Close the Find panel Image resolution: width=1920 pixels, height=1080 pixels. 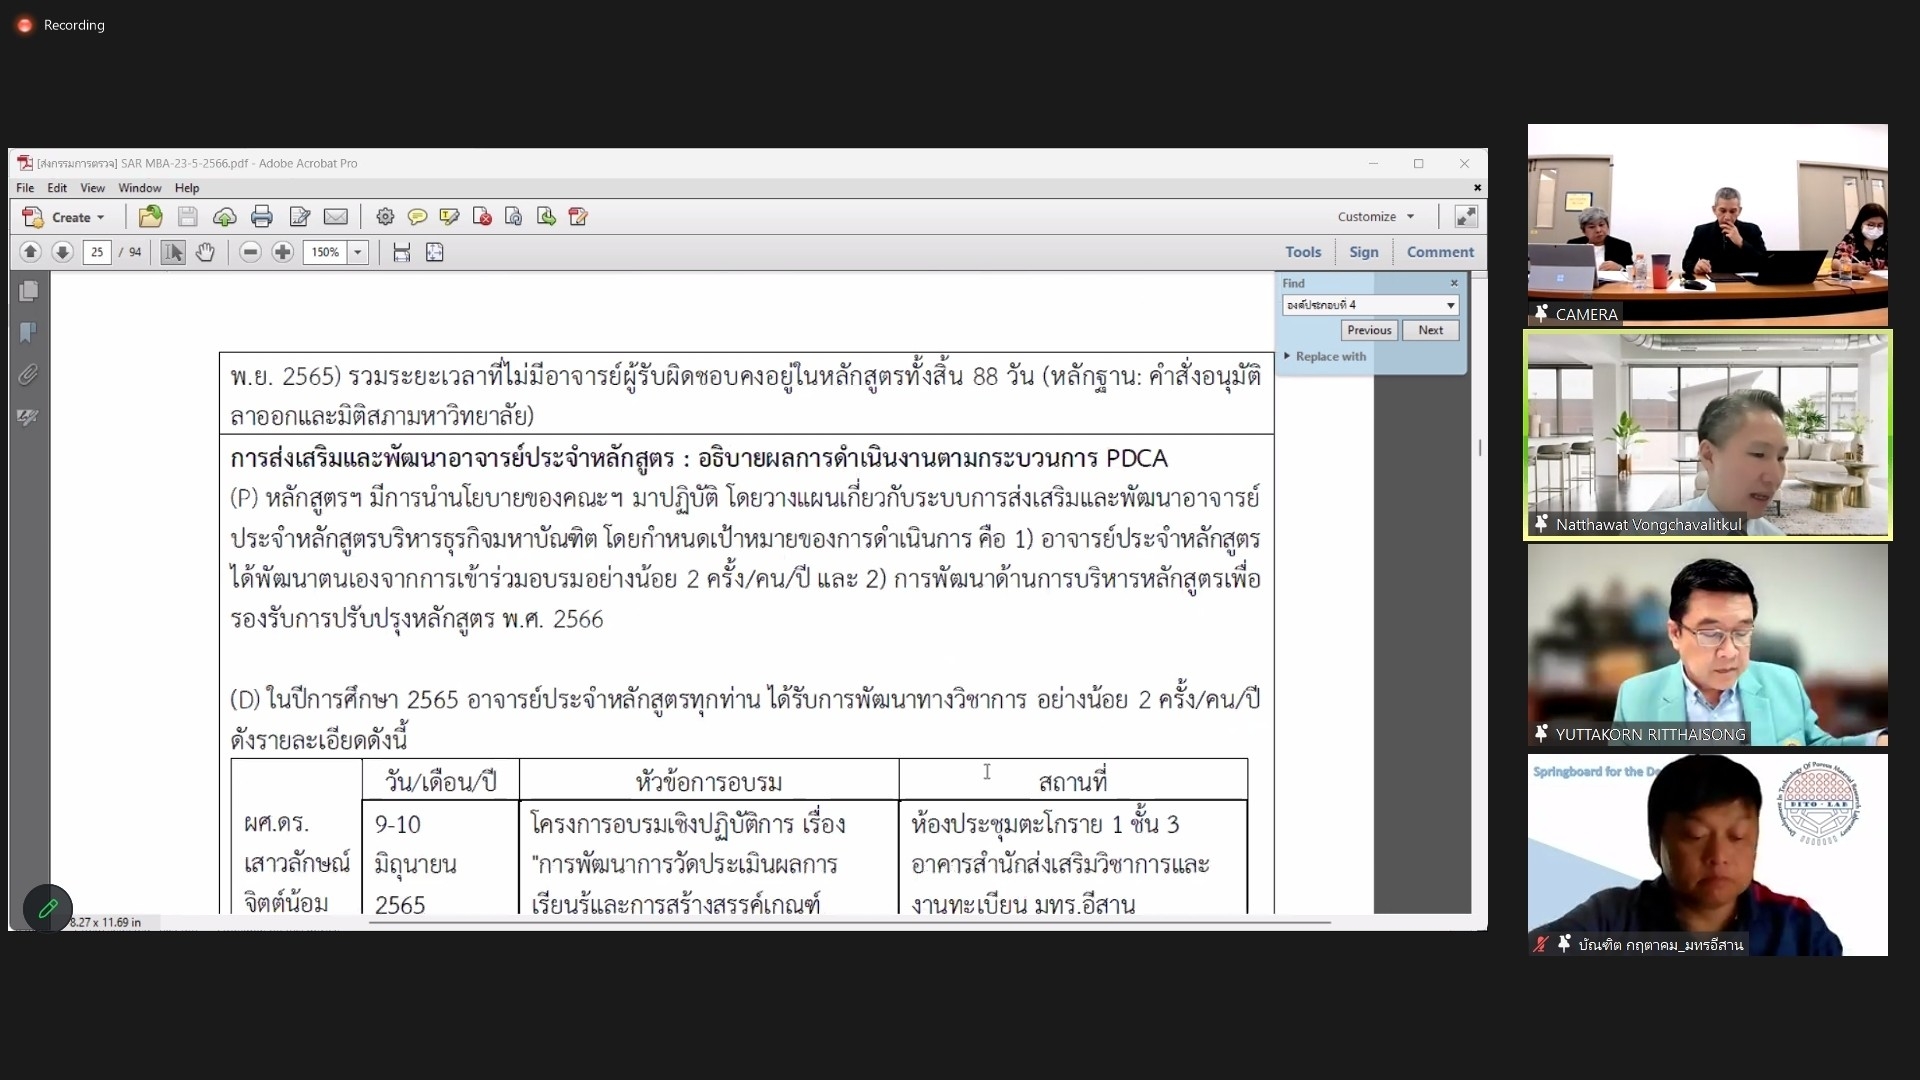[1454, 283]
